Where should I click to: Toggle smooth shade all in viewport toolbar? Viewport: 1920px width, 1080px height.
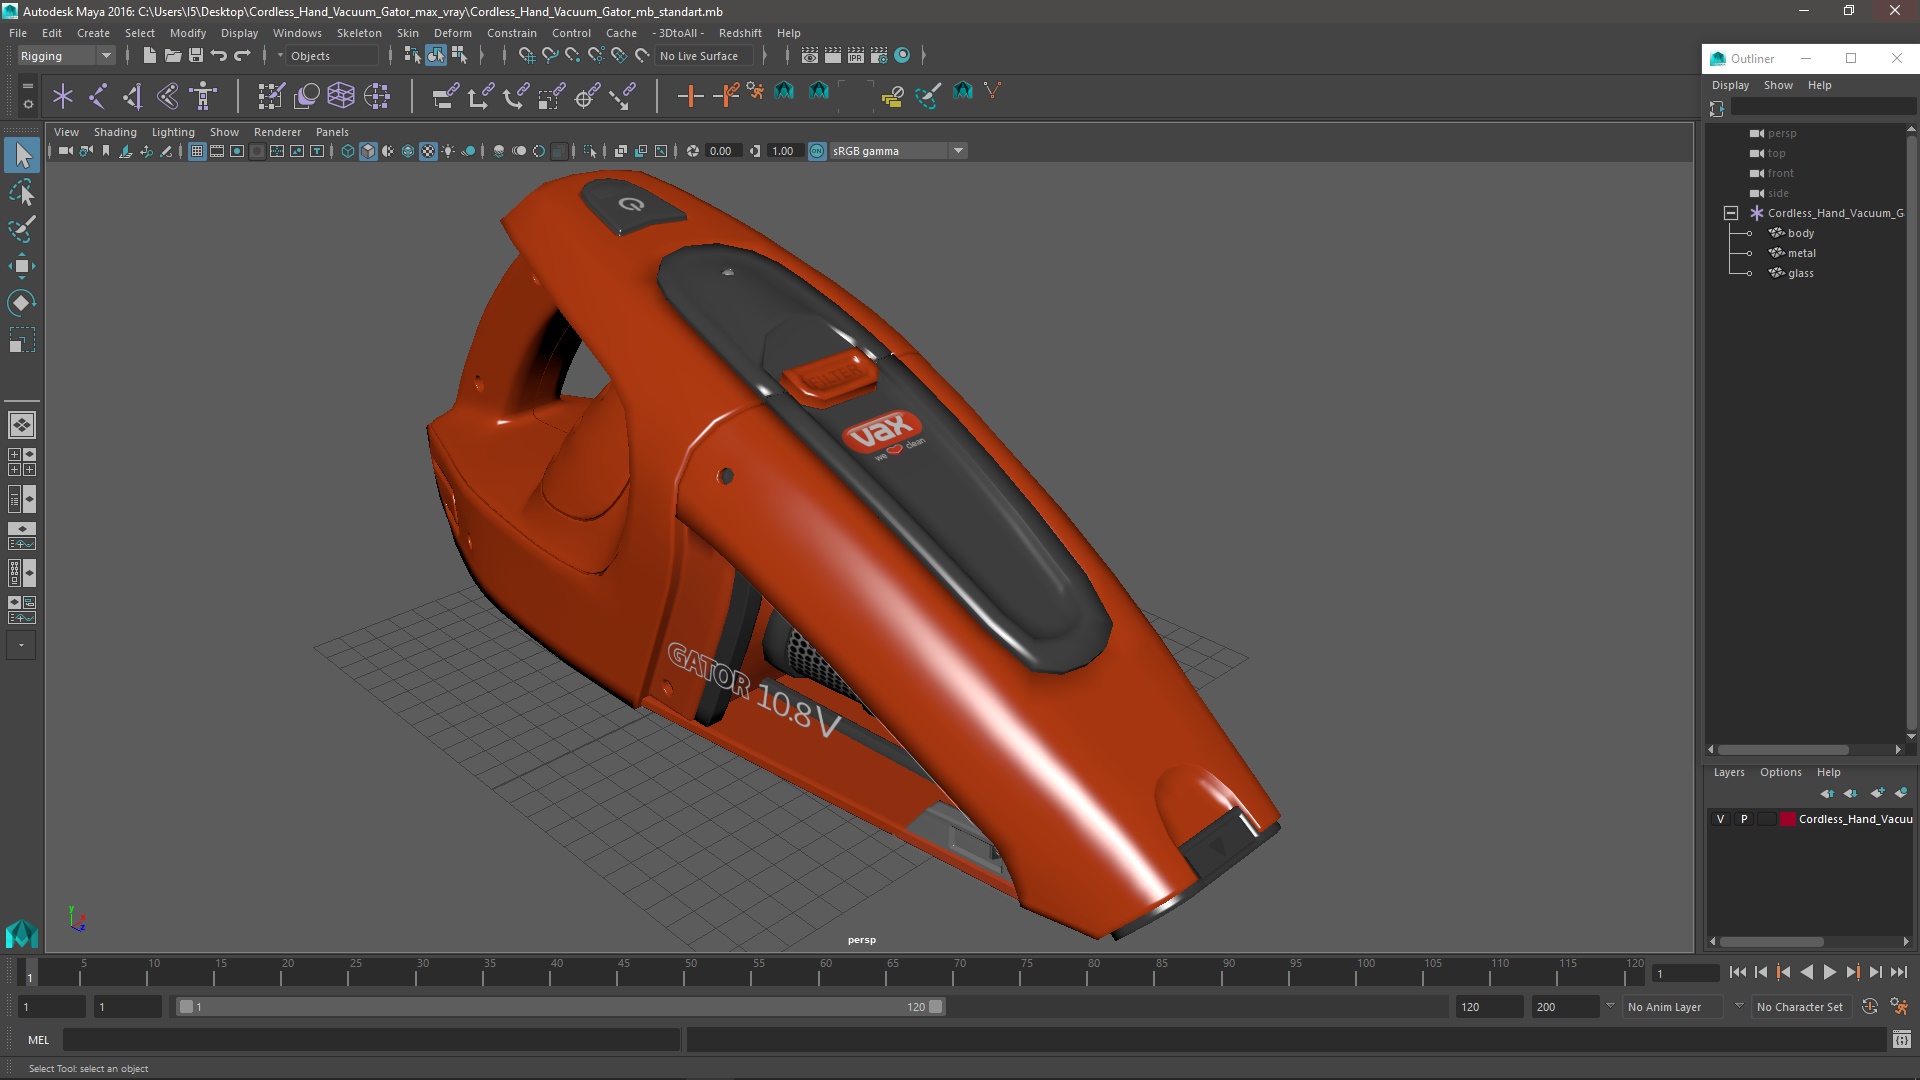[x=368, y=151]
